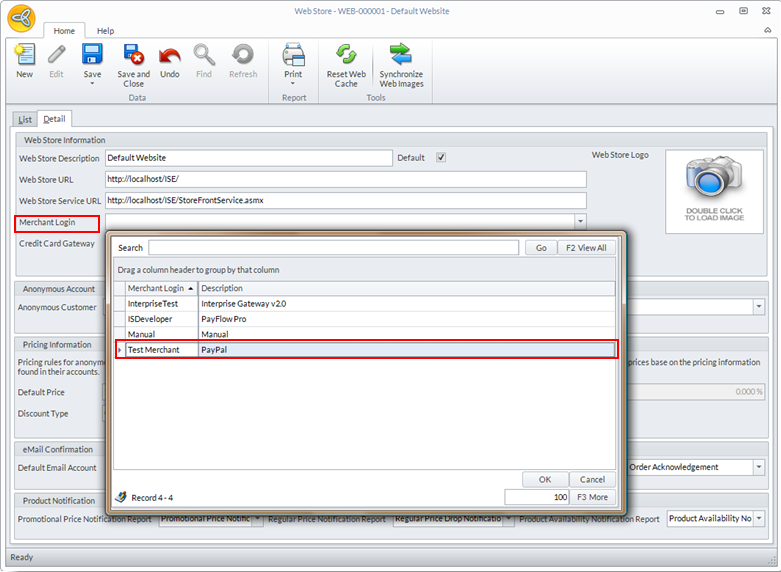781x572 pixels.
Task: Click Reset Web Cache icon
Action: click(x=346, y=56)
